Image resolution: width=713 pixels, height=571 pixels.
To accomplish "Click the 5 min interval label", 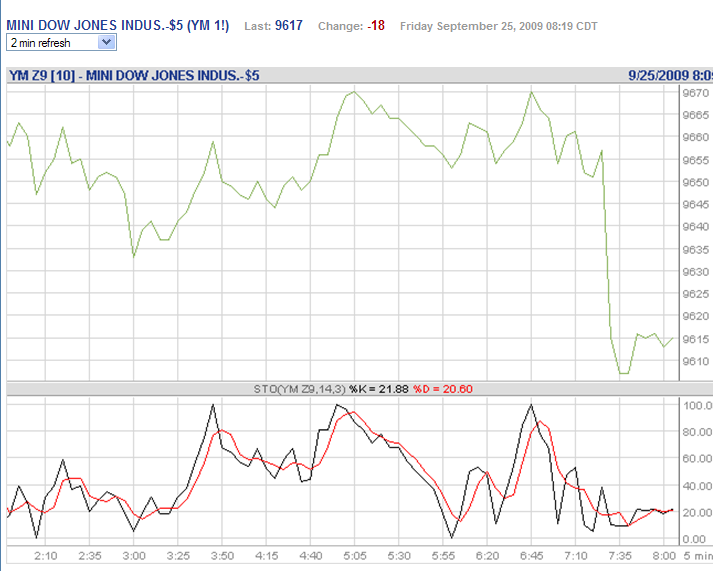I will click(698, 556).
